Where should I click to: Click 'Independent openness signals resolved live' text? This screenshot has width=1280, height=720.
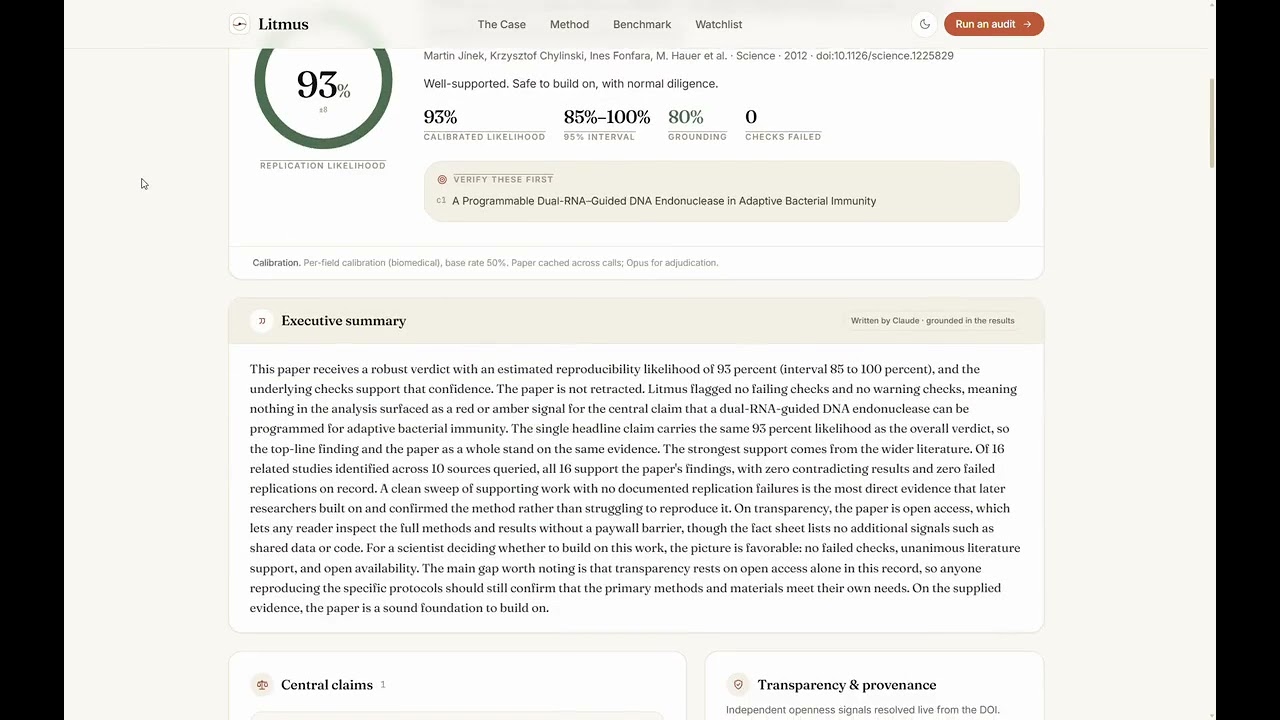862,710
